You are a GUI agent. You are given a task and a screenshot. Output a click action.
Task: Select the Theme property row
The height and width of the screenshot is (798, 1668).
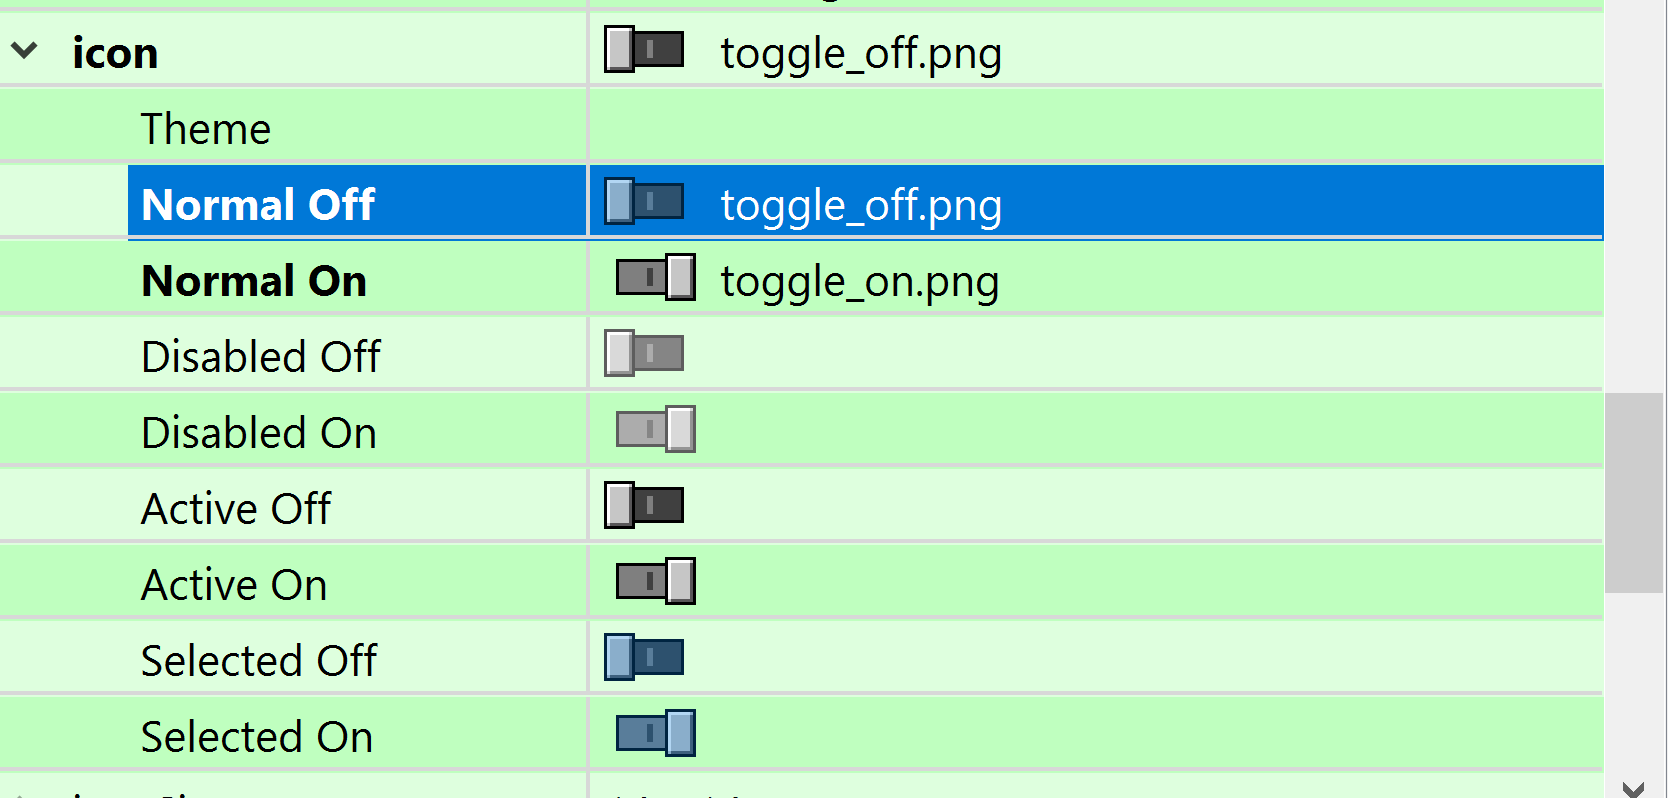(x=206, y=129)
